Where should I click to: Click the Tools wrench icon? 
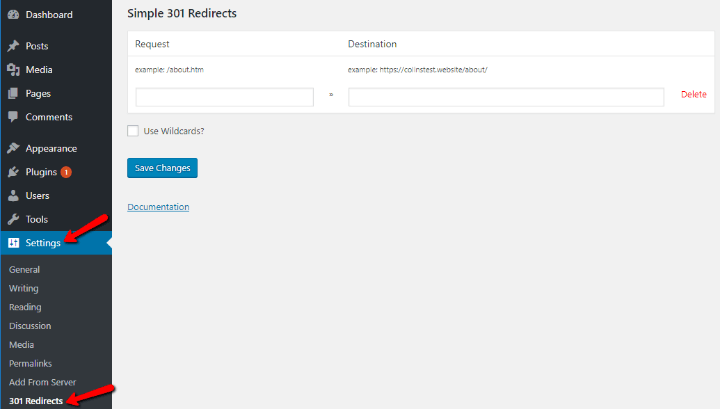(x=13, y=219)
